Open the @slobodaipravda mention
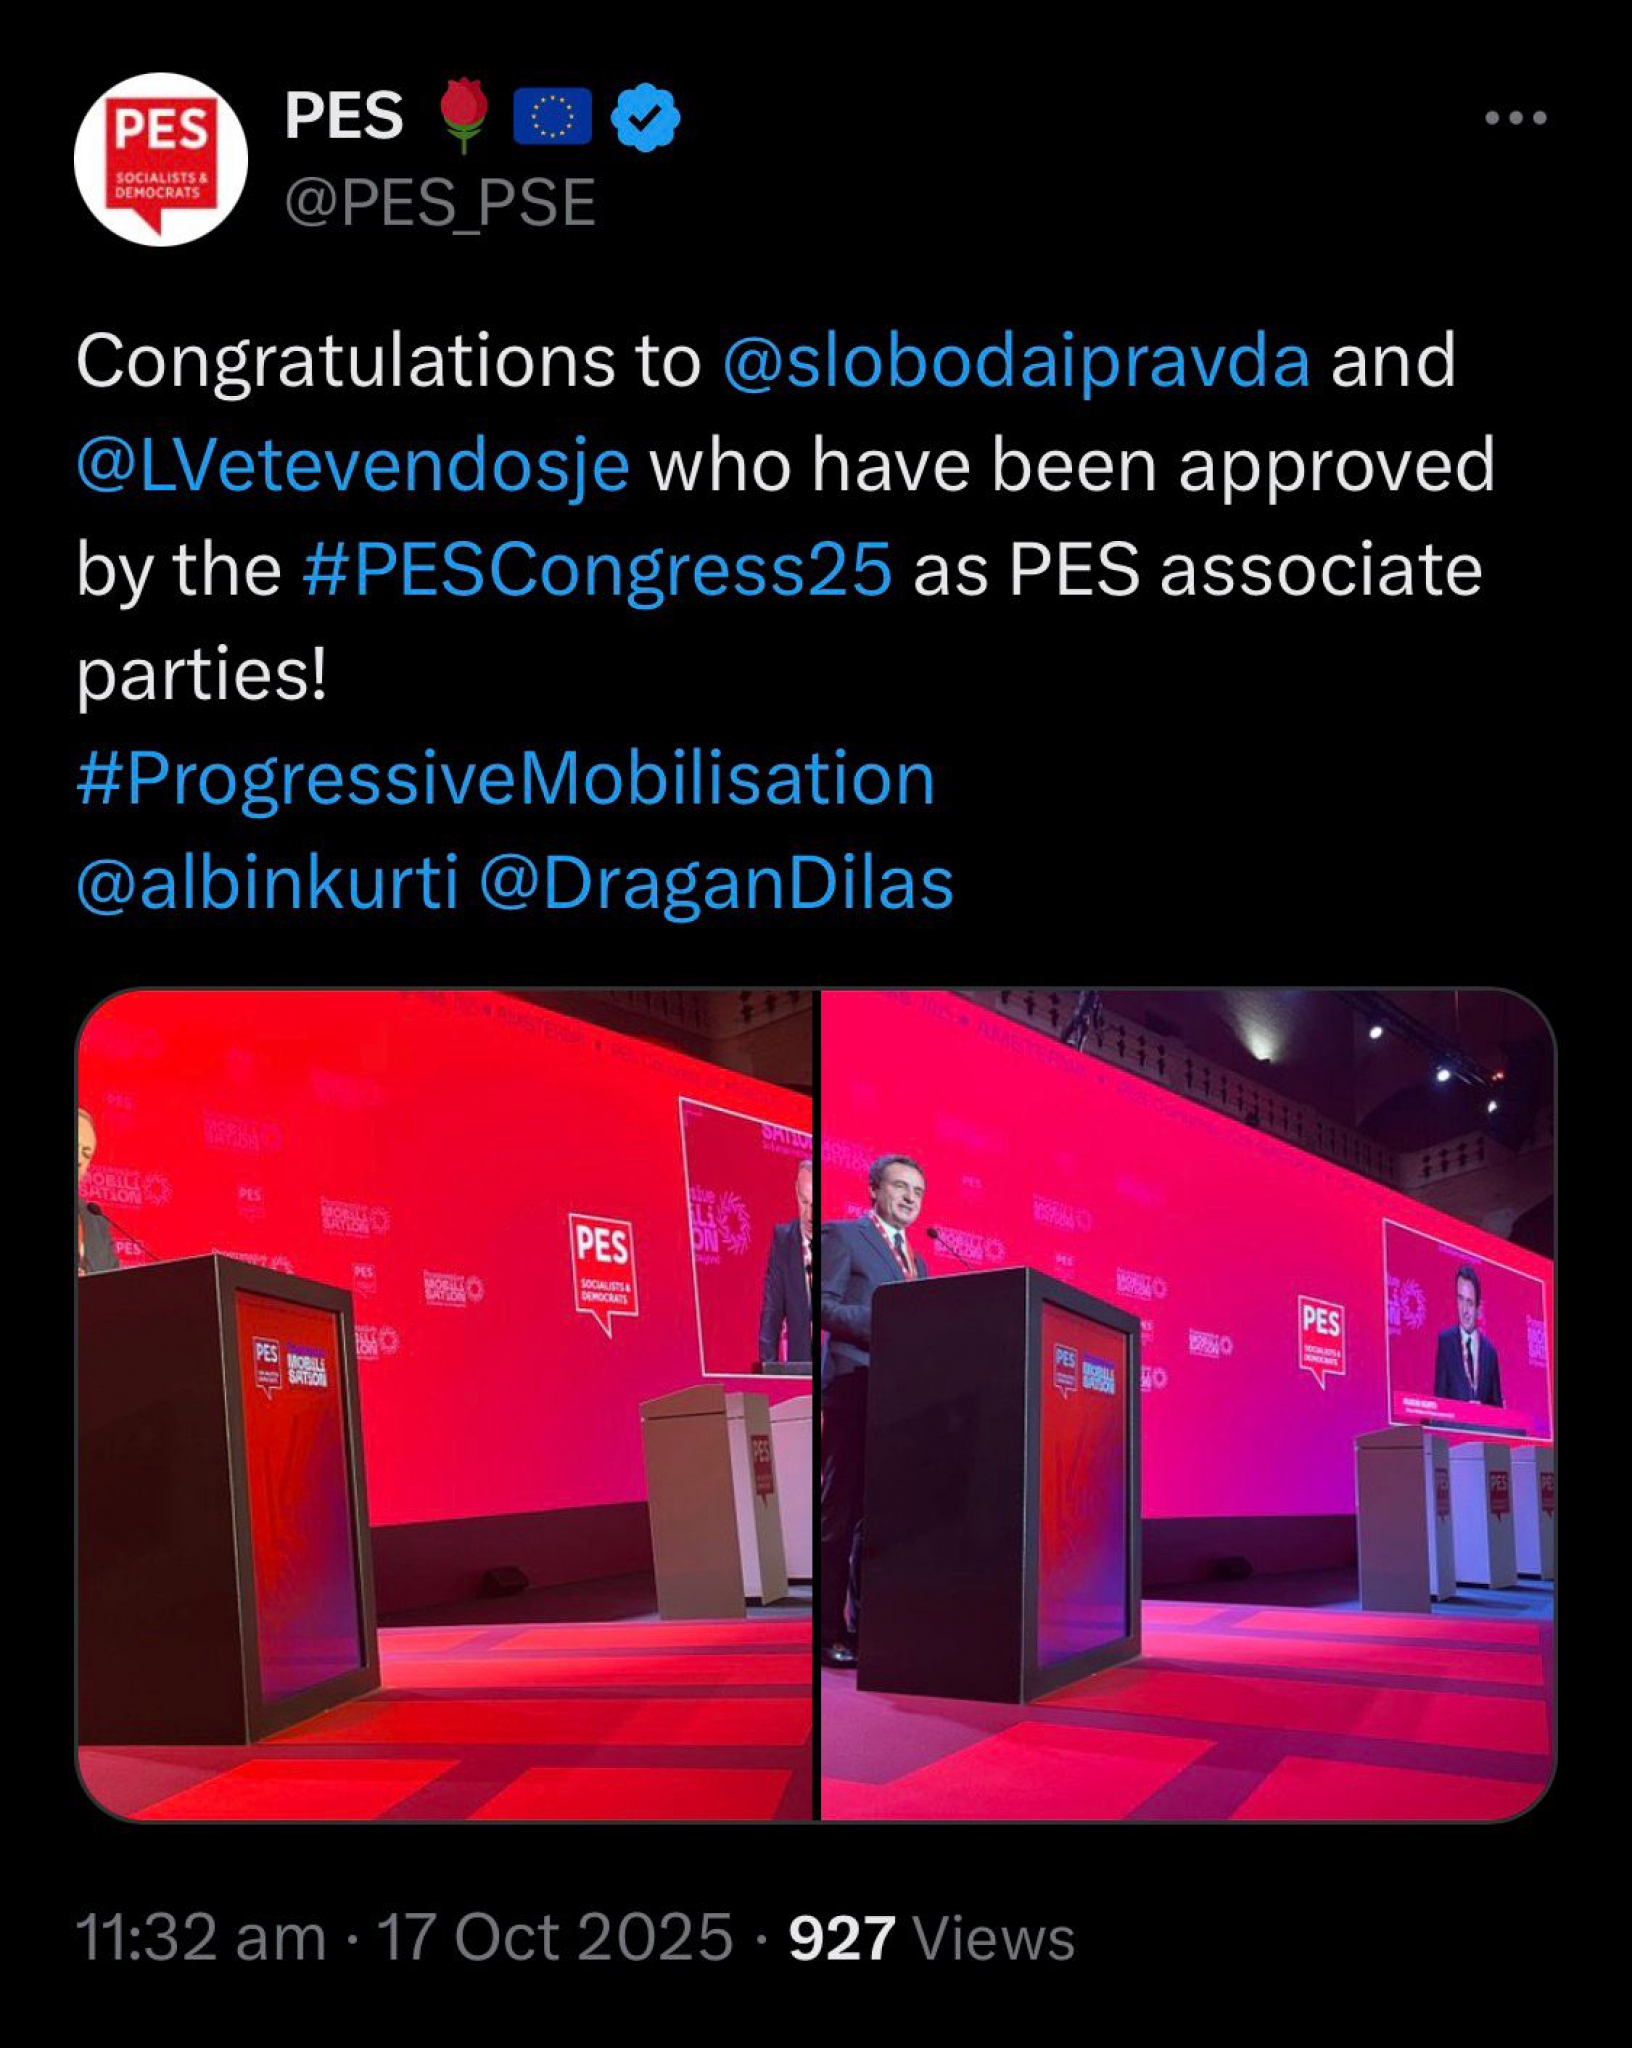Image resolution: width=1632 pixels, height=2048 pixels. pyautogui.click(x=1015, y=361)
